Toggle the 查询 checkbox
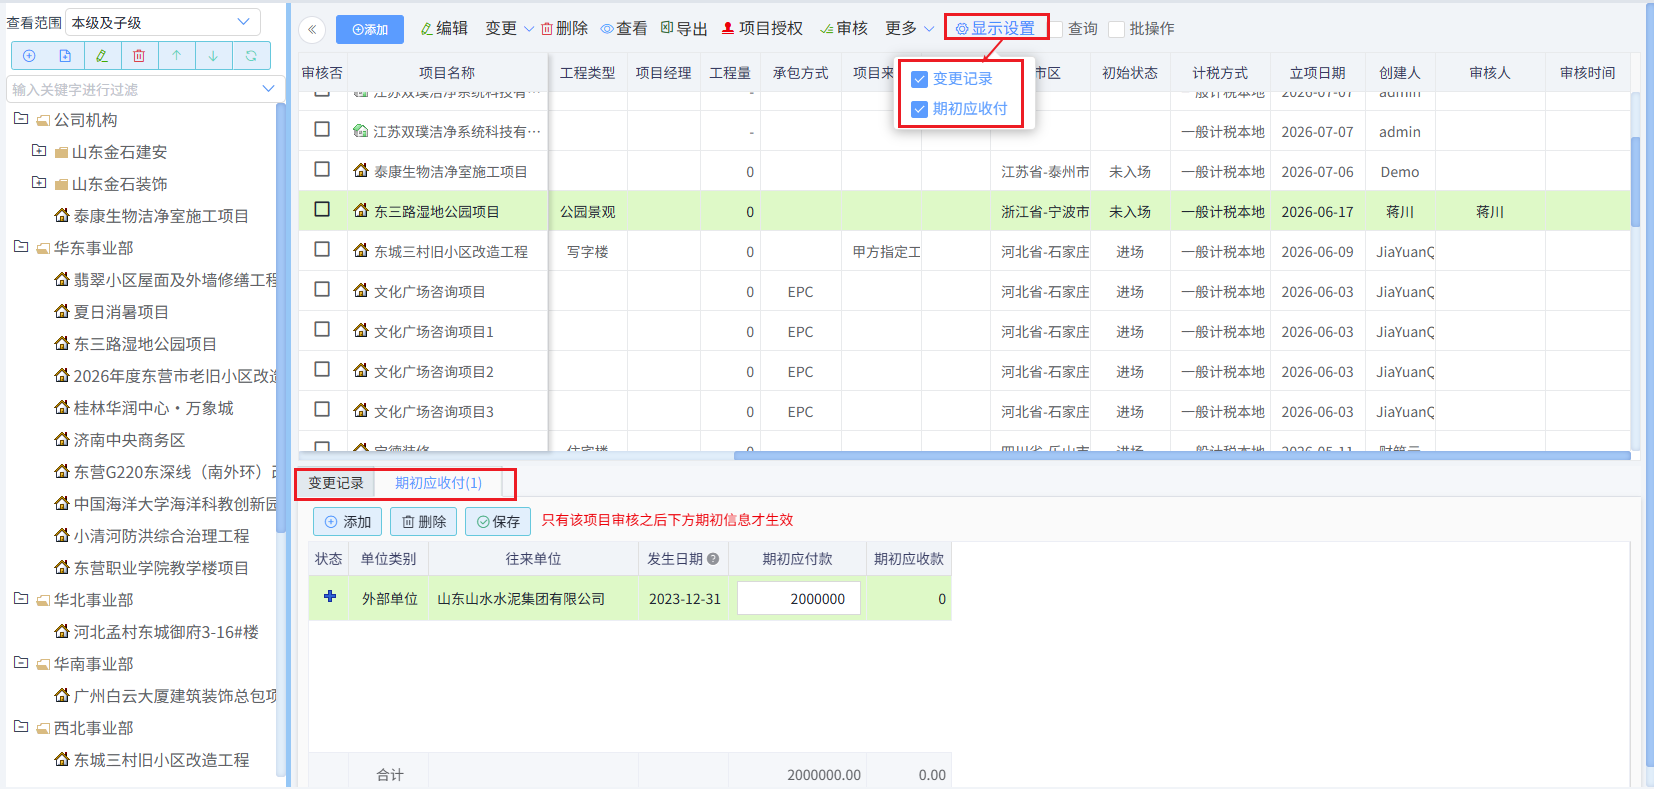Screen dimensions: 1654x789 1056,29
